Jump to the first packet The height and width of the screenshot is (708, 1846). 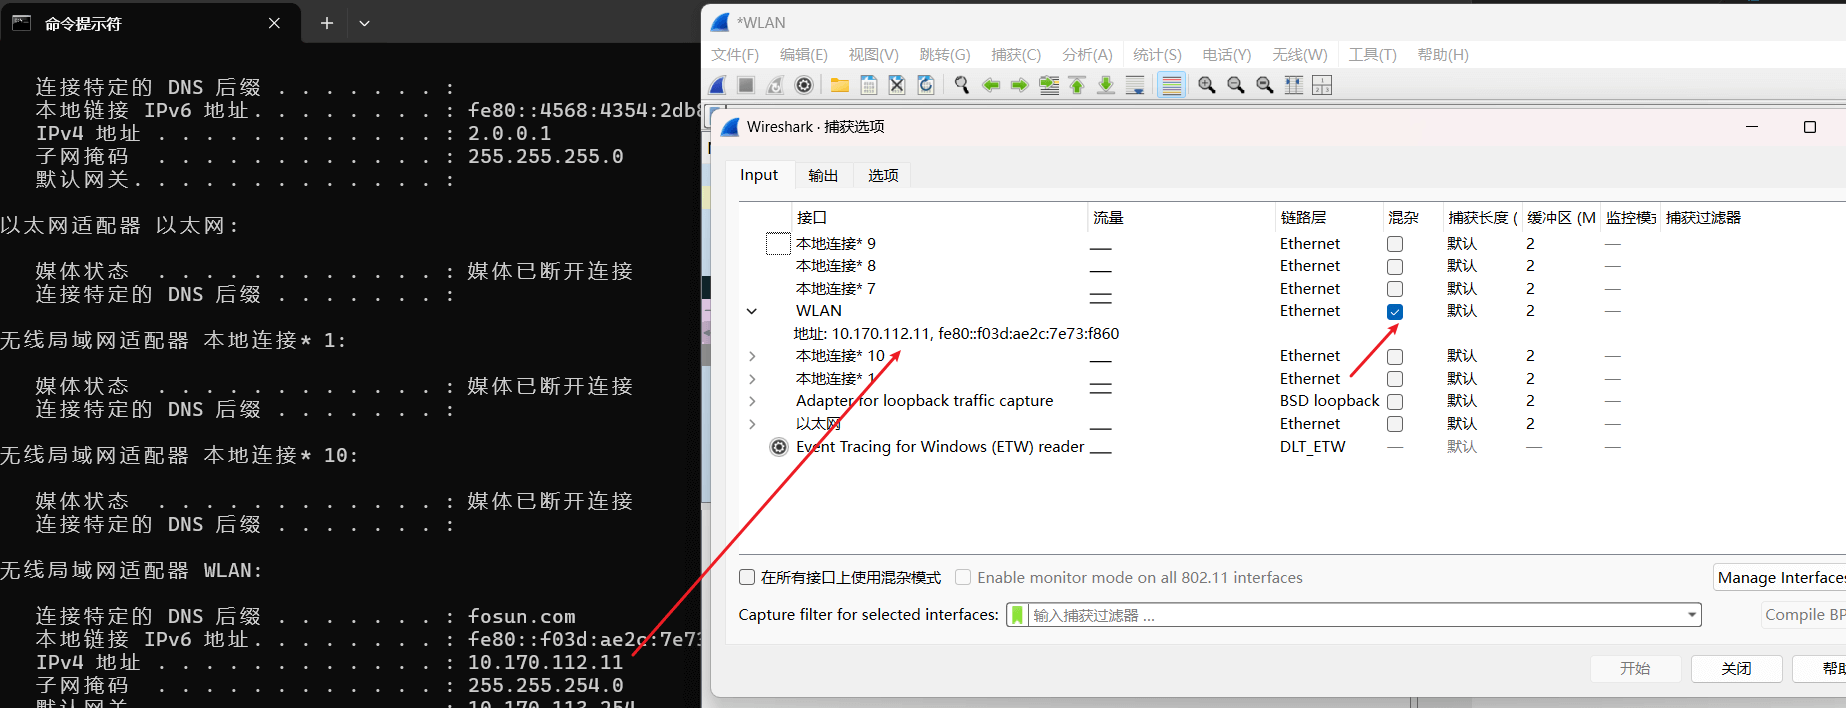[x=1077, y=85]
